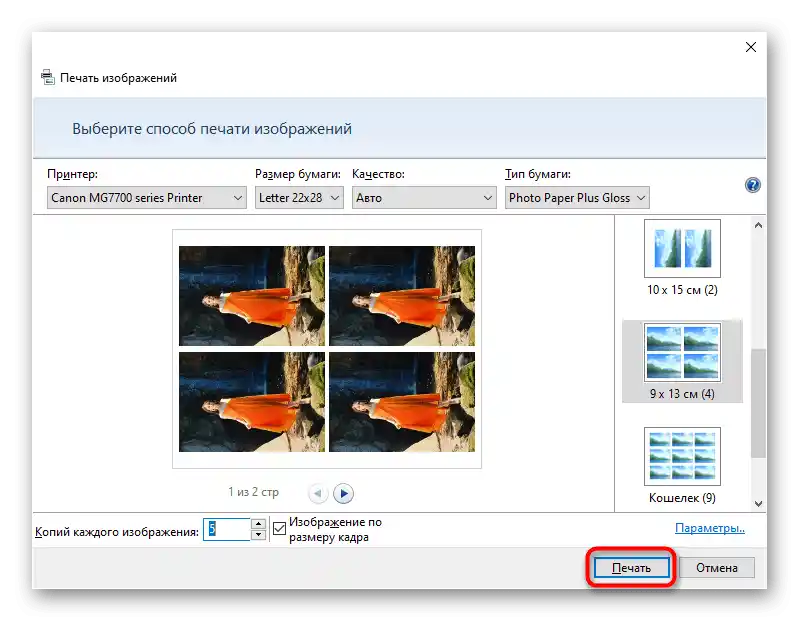Click the 'Выберите способ печати изображений' heading
This screenshot has height=621, width=799.
[x=212, y=129]
